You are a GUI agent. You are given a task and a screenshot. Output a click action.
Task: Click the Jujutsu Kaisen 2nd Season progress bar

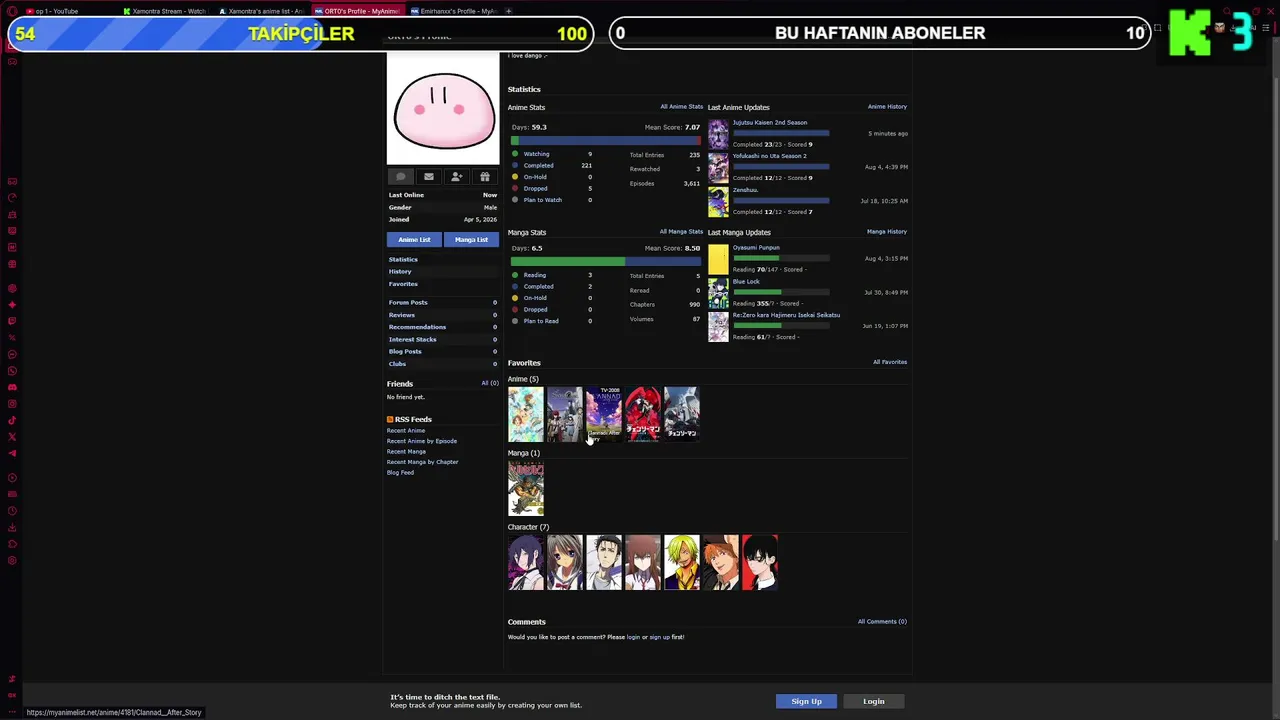click(781, 133)
